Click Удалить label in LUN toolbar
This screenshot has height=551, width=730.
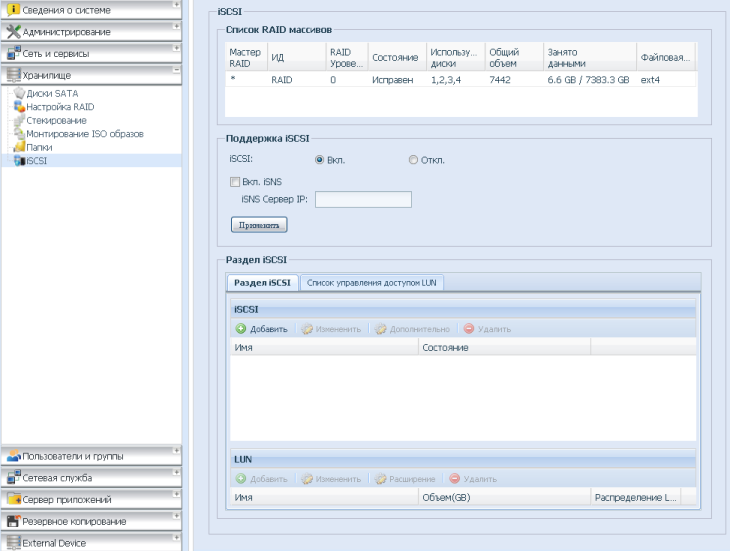[480, 479]
